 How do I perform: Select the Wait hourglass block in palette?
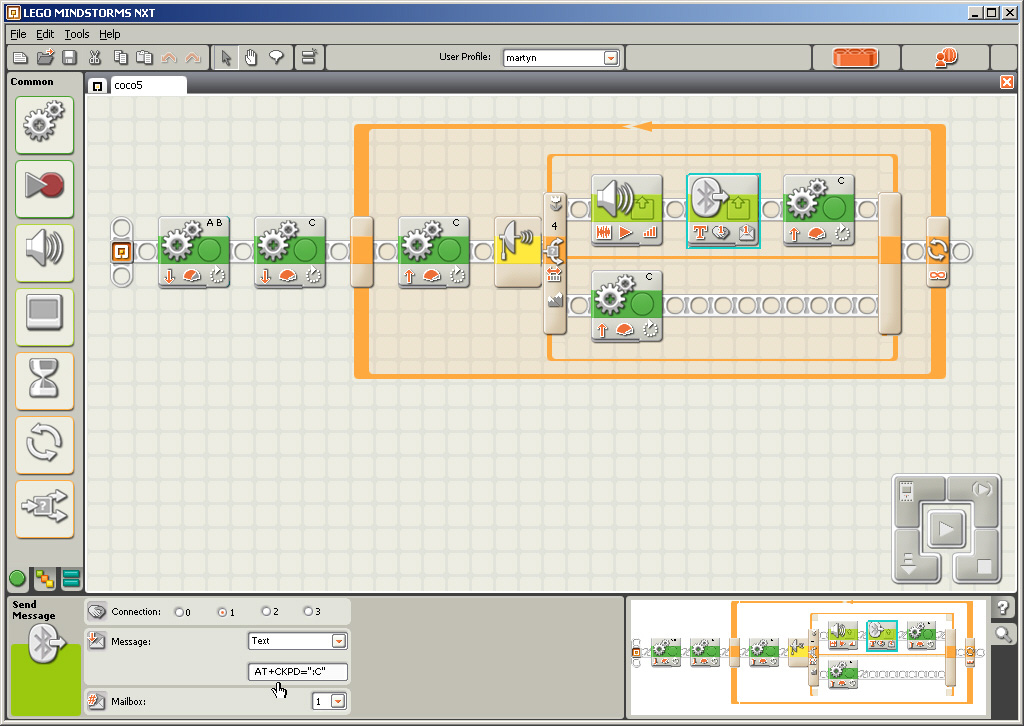pyautogui.click(x=44, y=381)
